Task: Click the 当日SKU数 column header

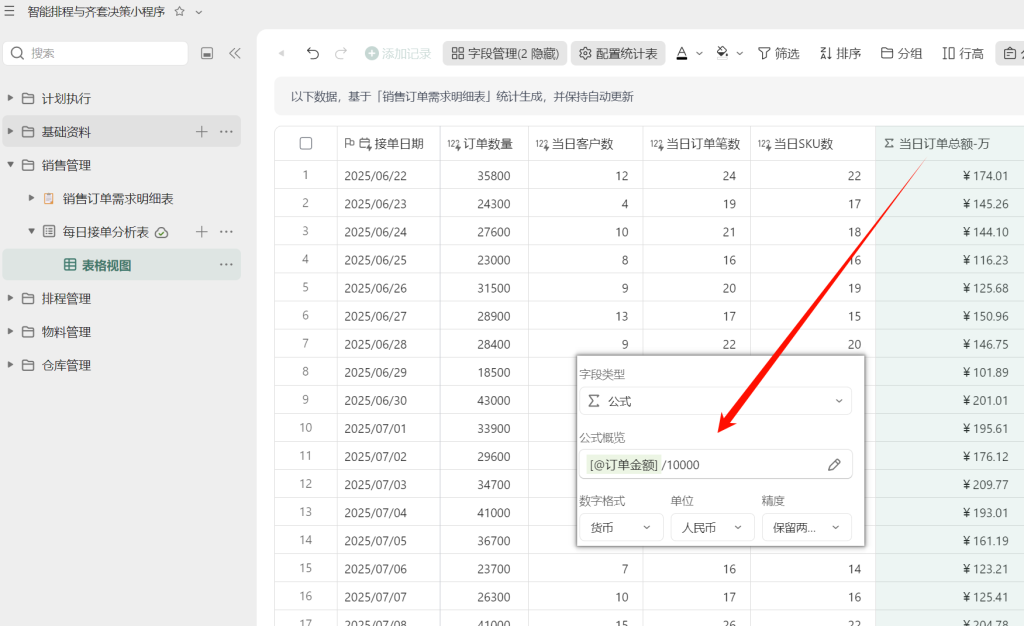Action: [x=813, y=144]
